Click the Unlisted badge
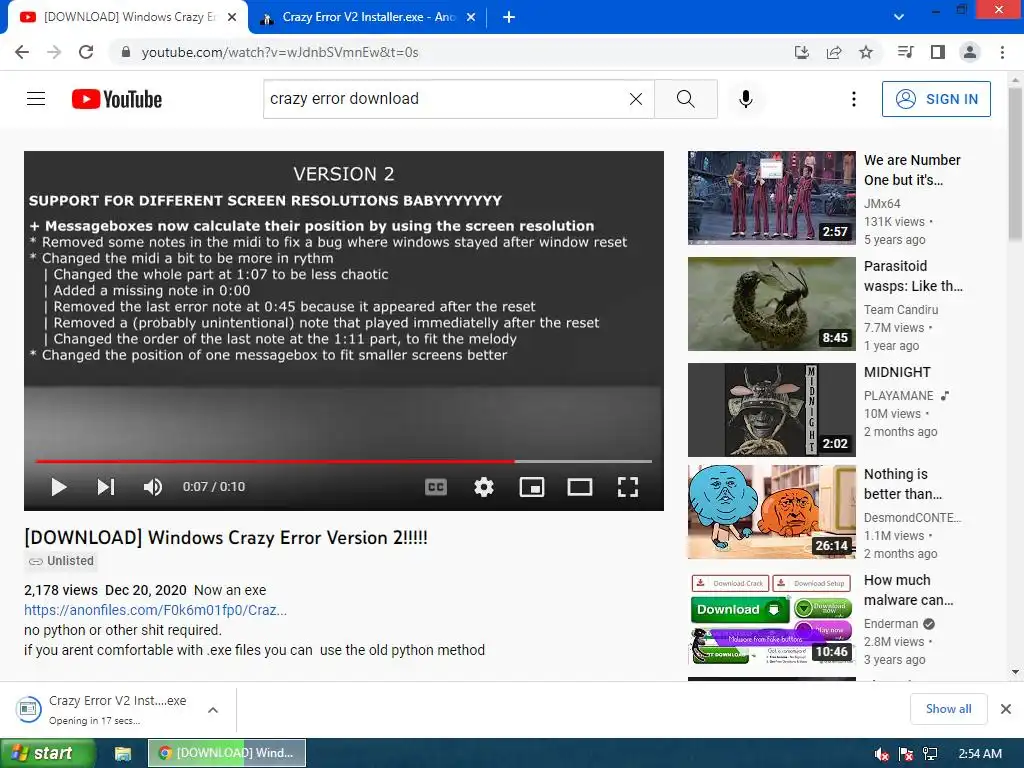1024x768 pixels. pos(61,561)
